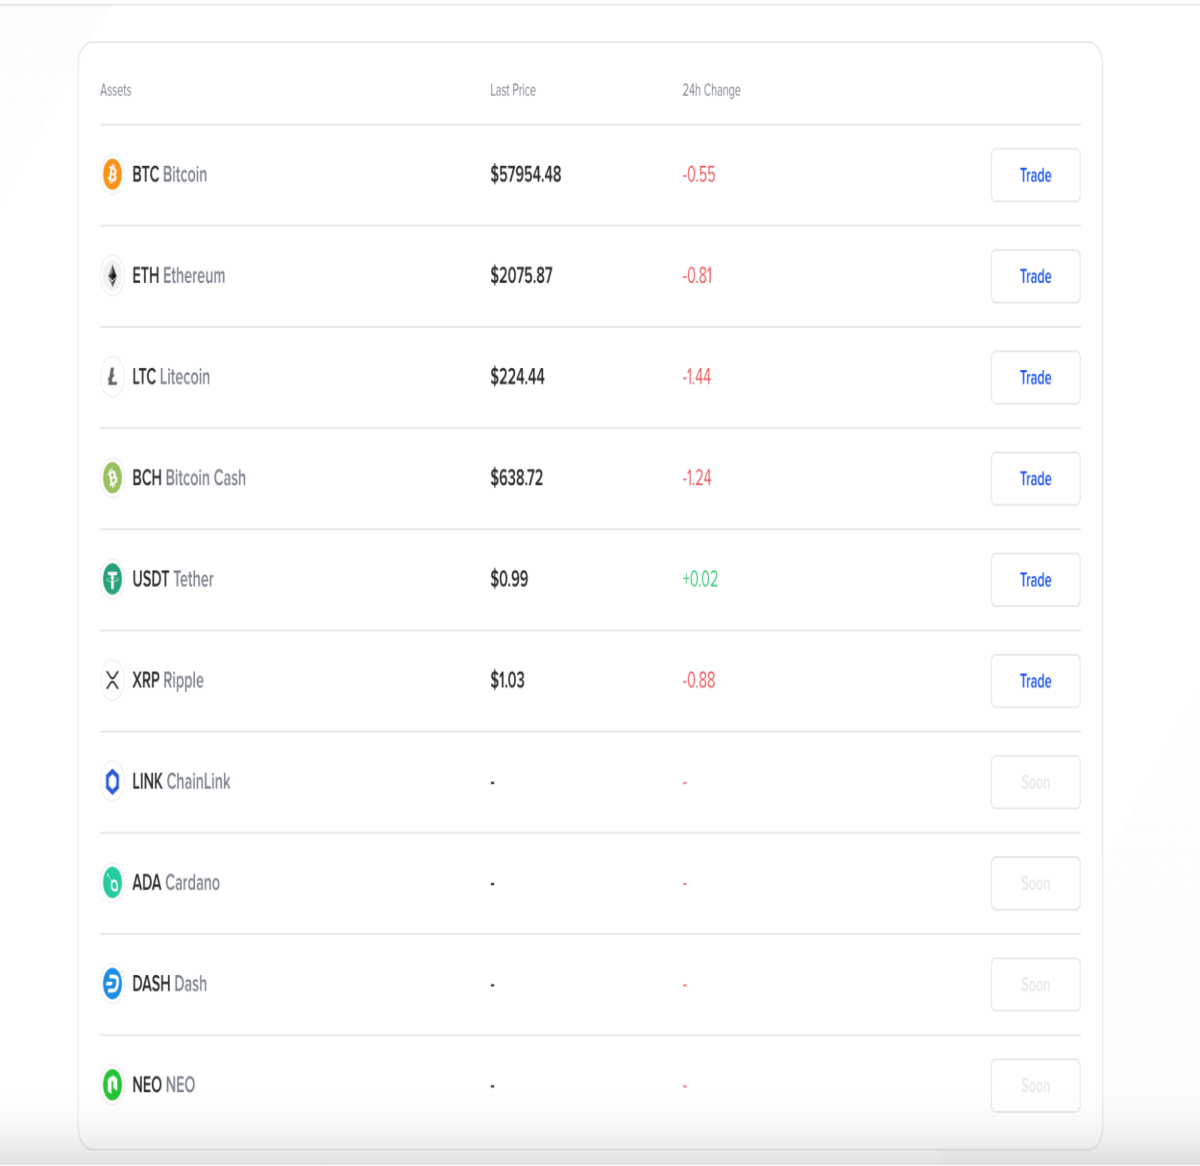
Task: Select the XRP Ripple asset name
Action: tap(168, 680)
